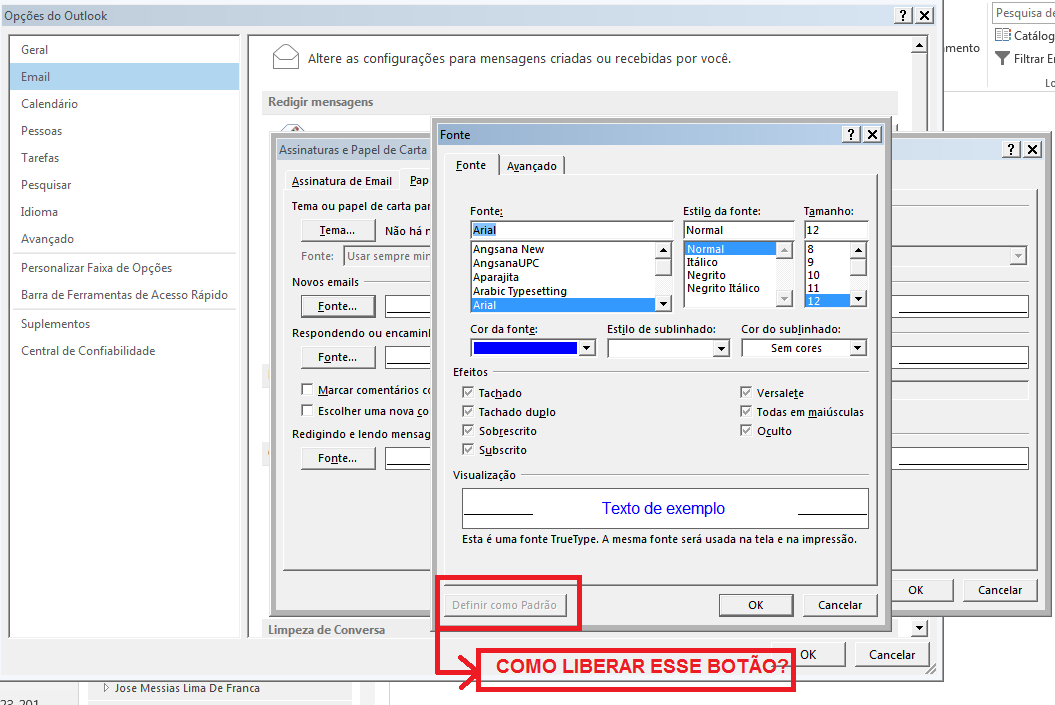Click Tamanho list scroll down arrow
The width and height of the screenshot is (1055, 705).
pos(858,299)
